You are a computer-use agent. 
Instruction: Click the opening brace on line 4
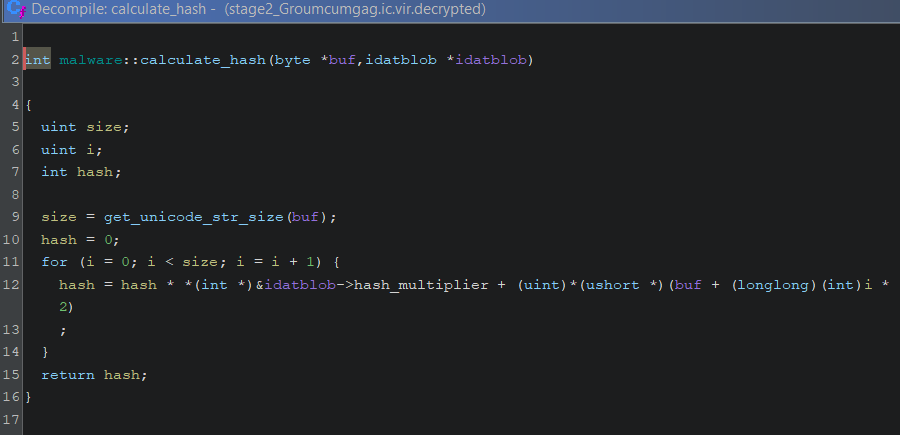28,105
